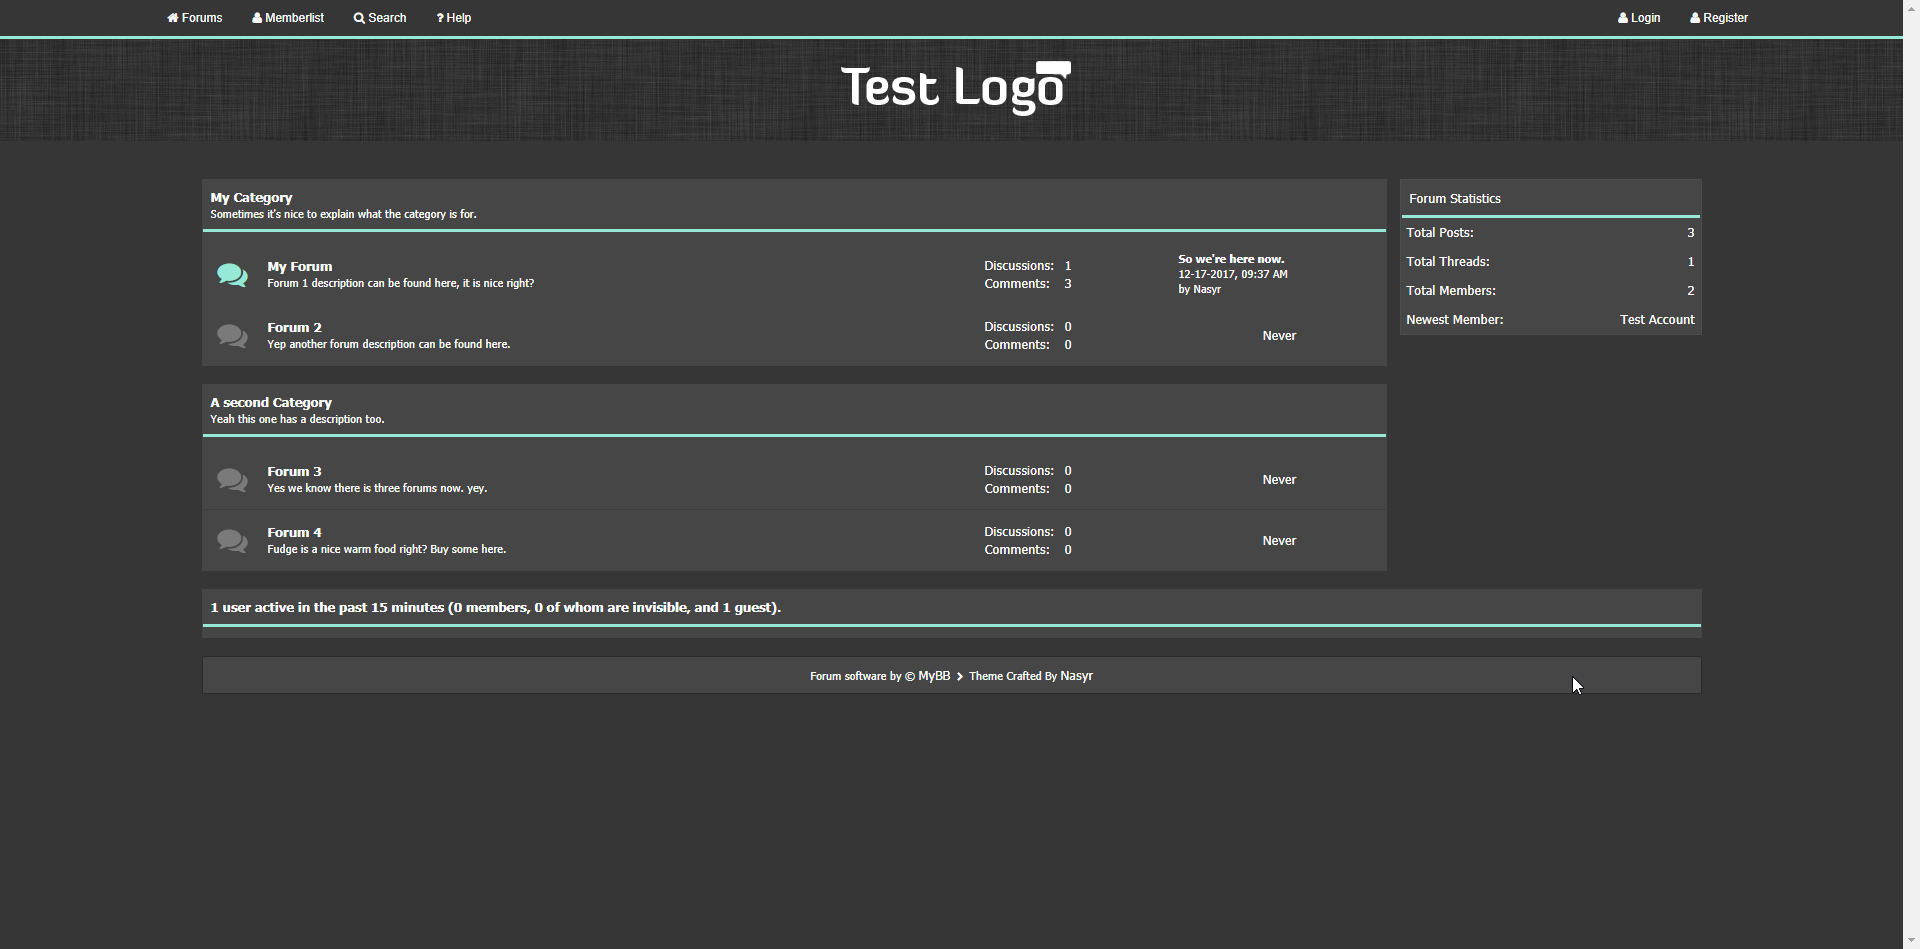
Task: Open the Forum 3 title link
Action: pyautogui.click(x=294, y=472)
